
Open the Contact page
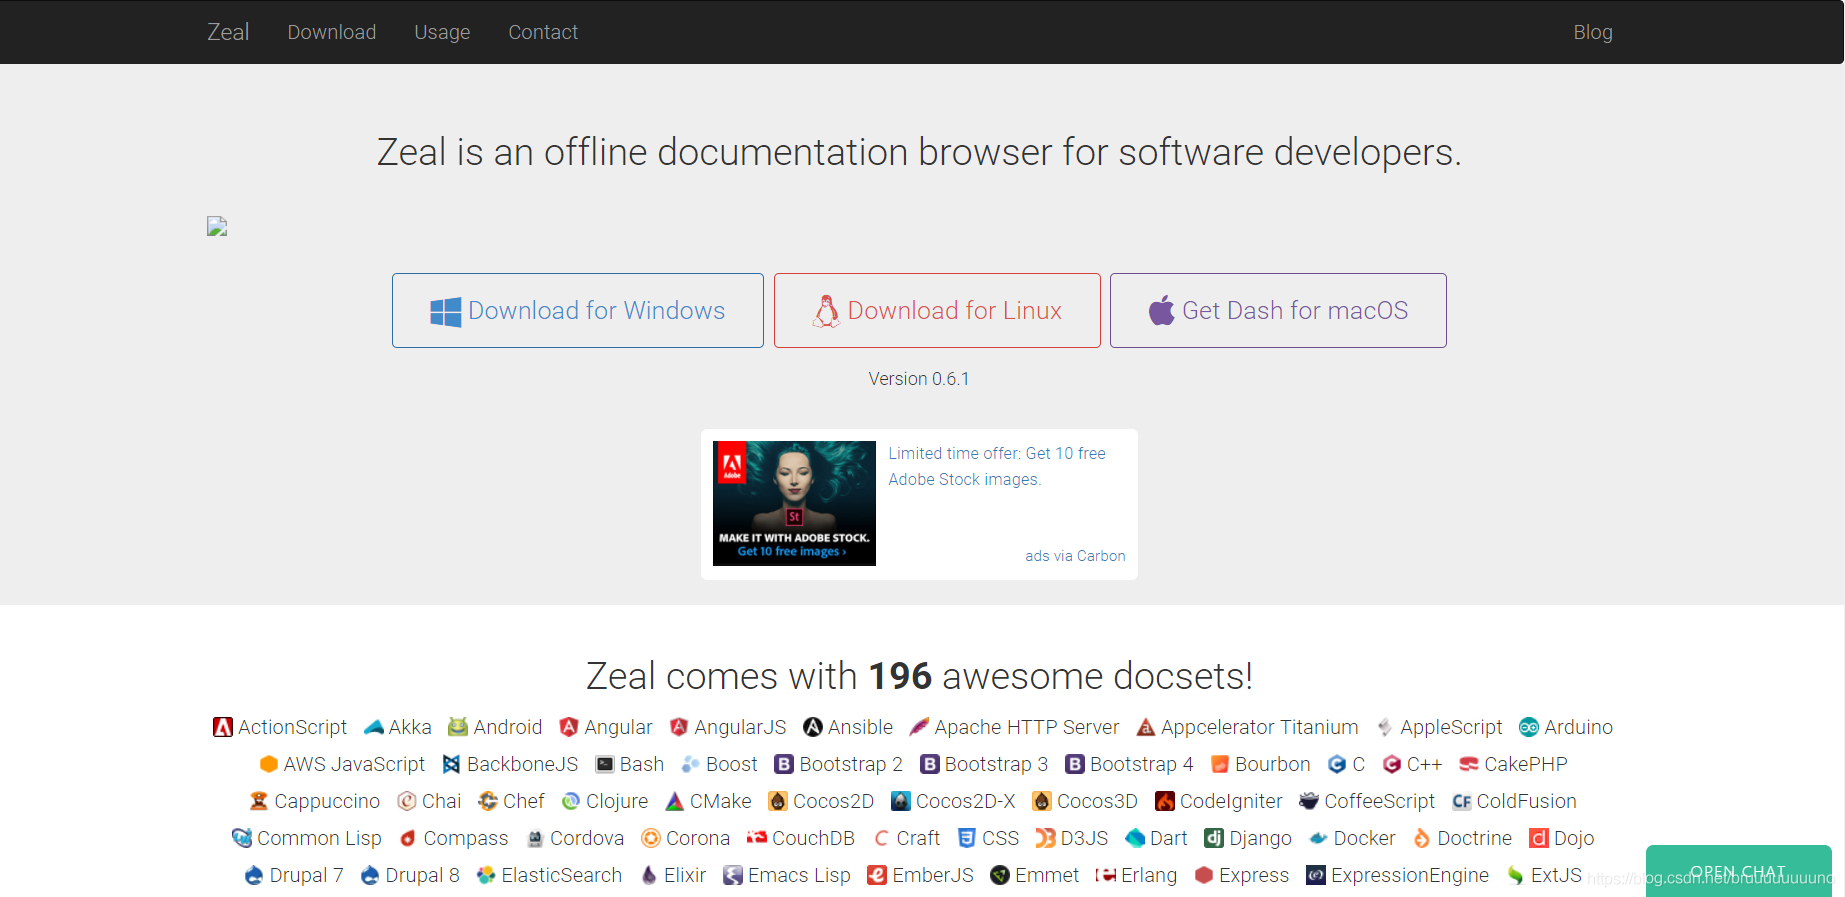pos(543,32)
